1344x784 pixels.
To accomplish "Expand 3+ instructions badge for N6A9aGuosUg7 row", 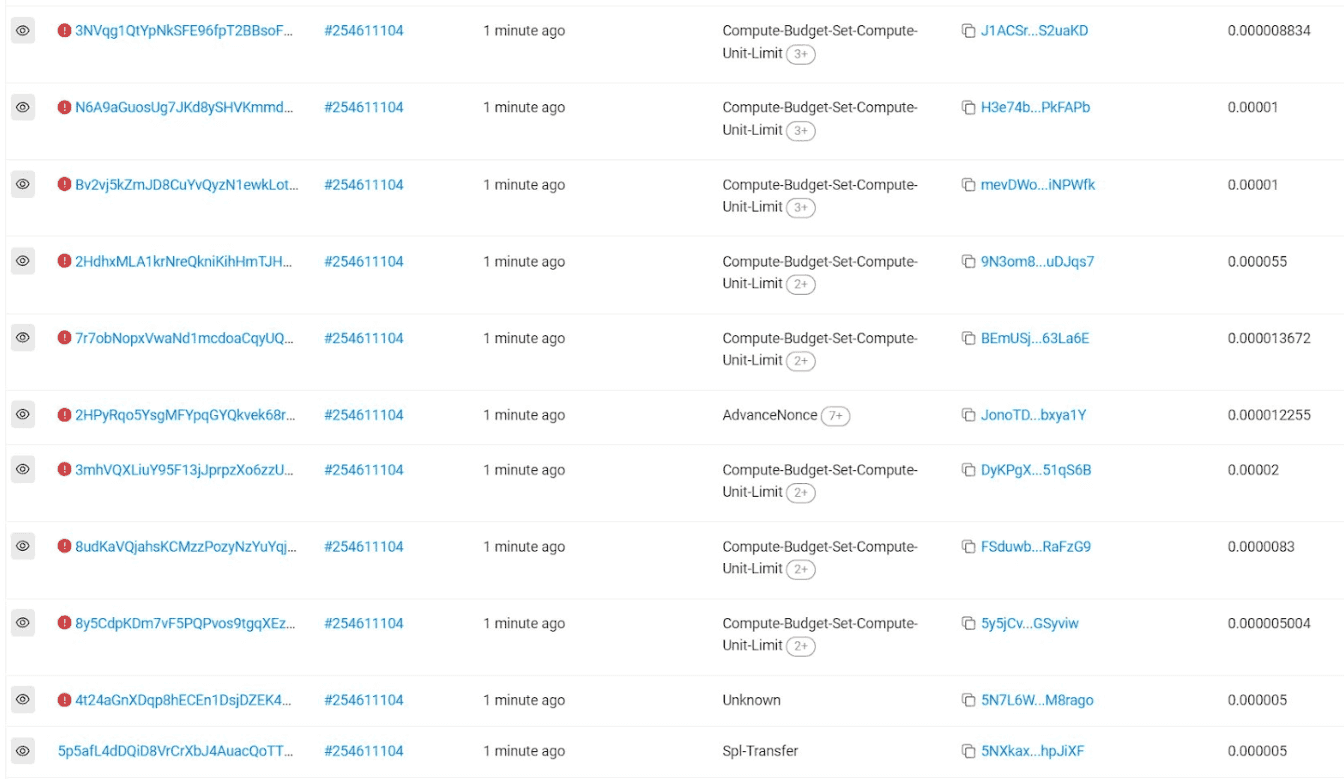I will [x=801, y=131].
